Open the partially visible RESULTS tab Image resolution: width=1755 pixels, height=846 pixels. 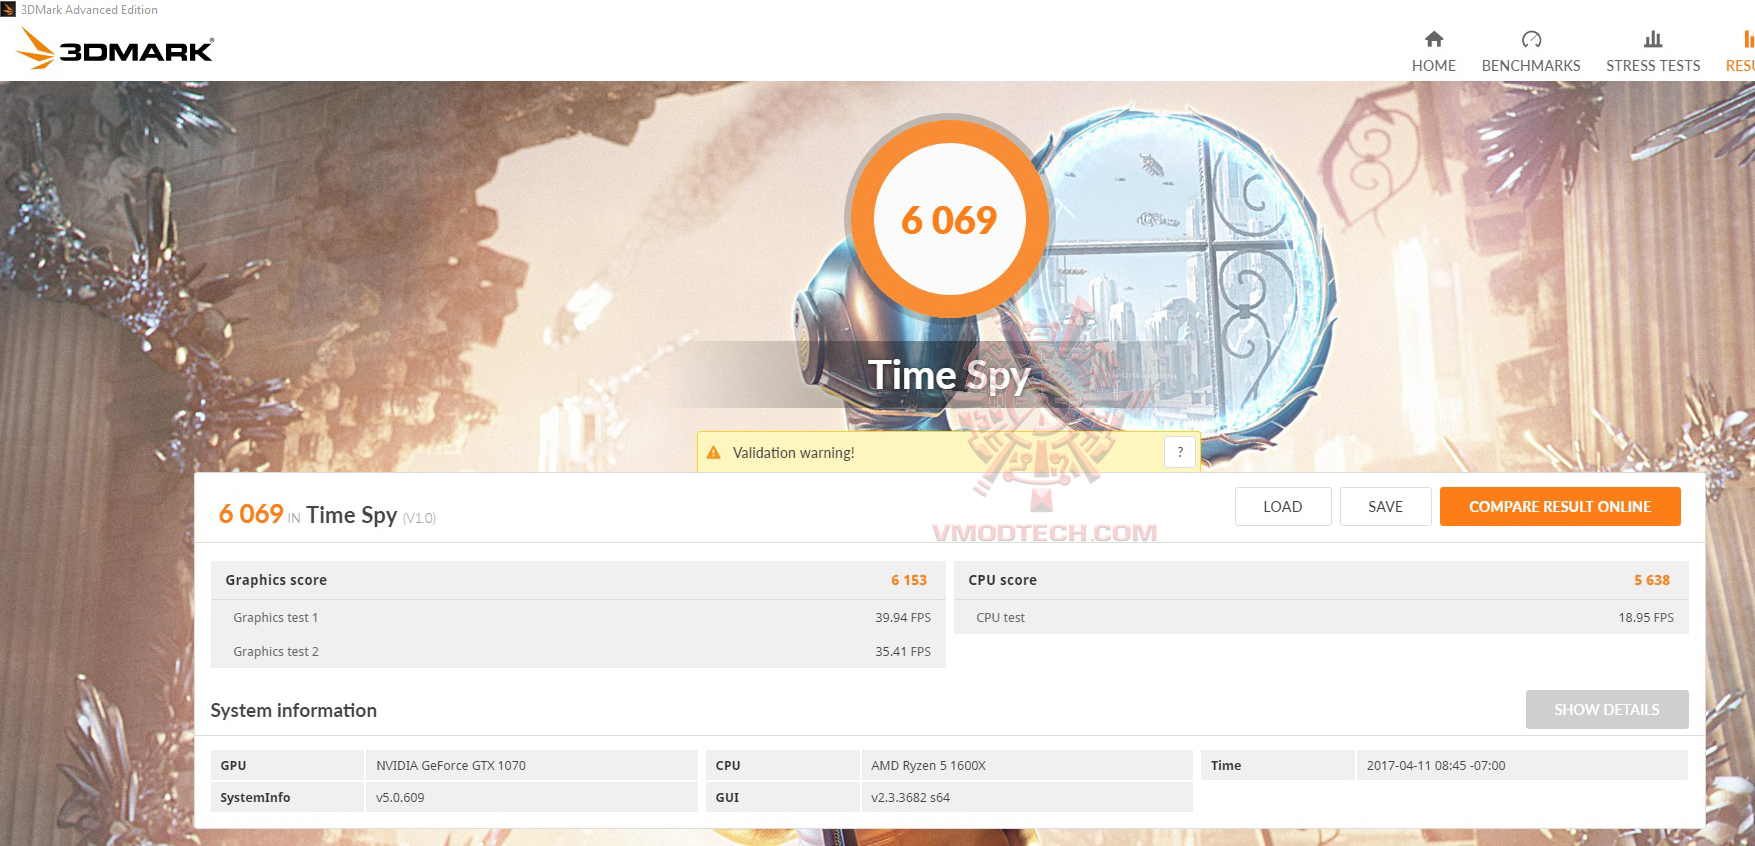1740,51
